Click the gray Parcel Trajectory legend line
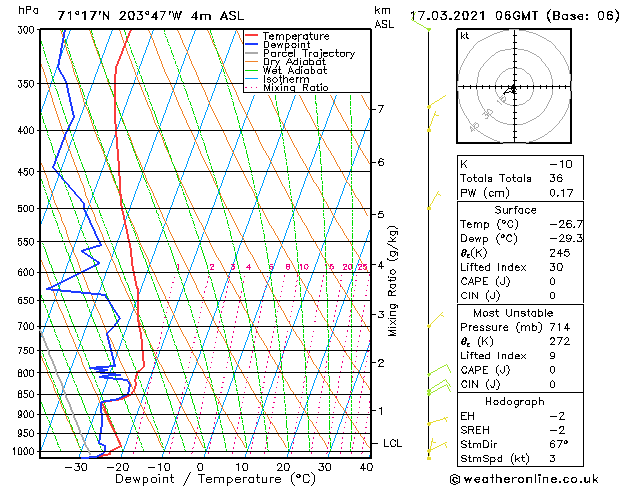 252,53
